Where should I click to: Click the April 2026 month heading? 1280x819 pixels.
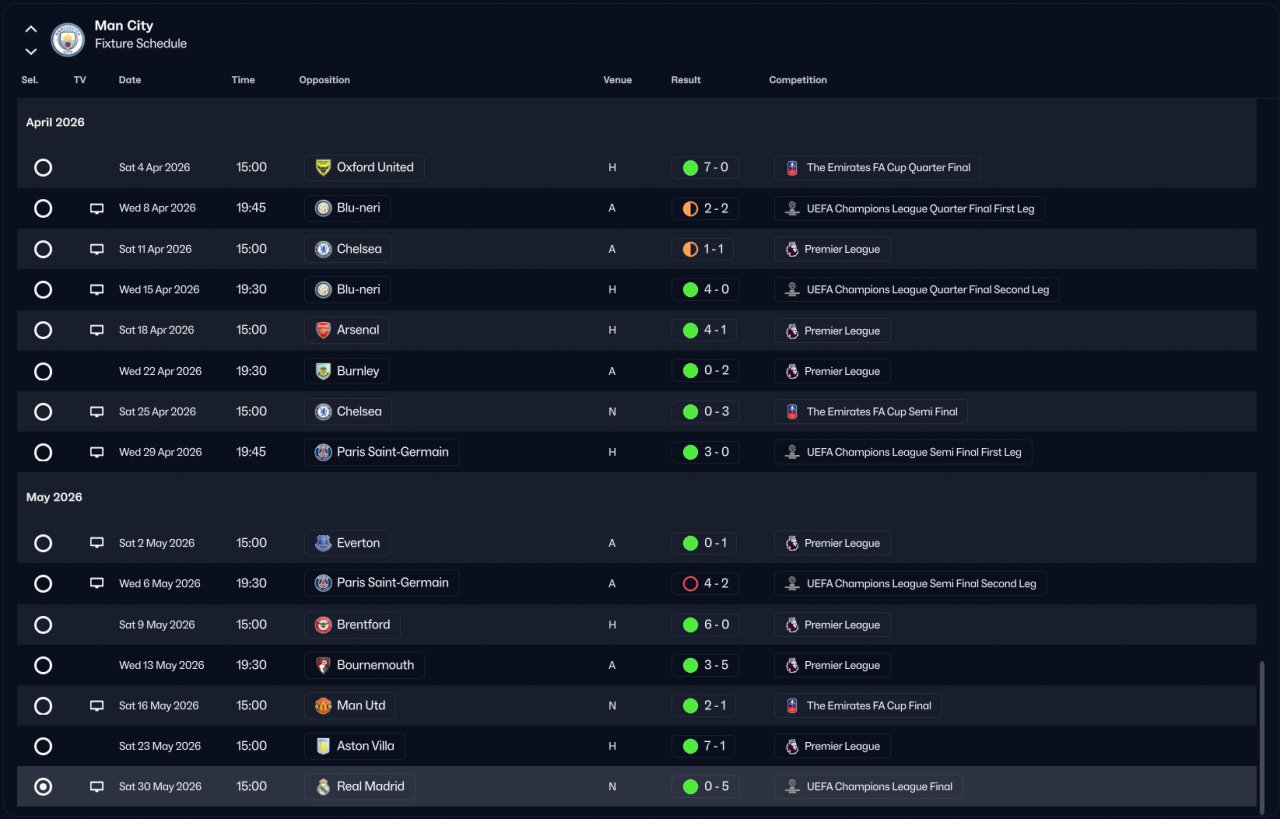(x=56, y=123)
